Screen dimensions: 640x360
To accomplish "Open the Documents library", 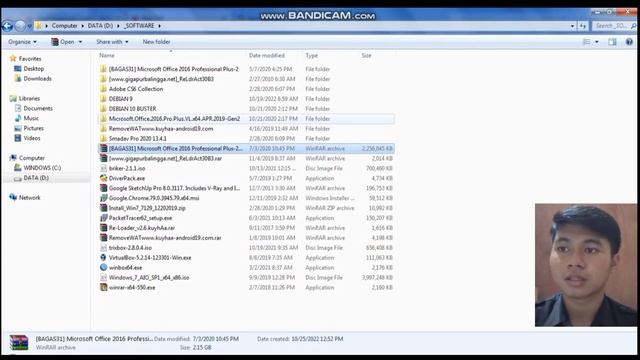I will click(x=38, y=108).
